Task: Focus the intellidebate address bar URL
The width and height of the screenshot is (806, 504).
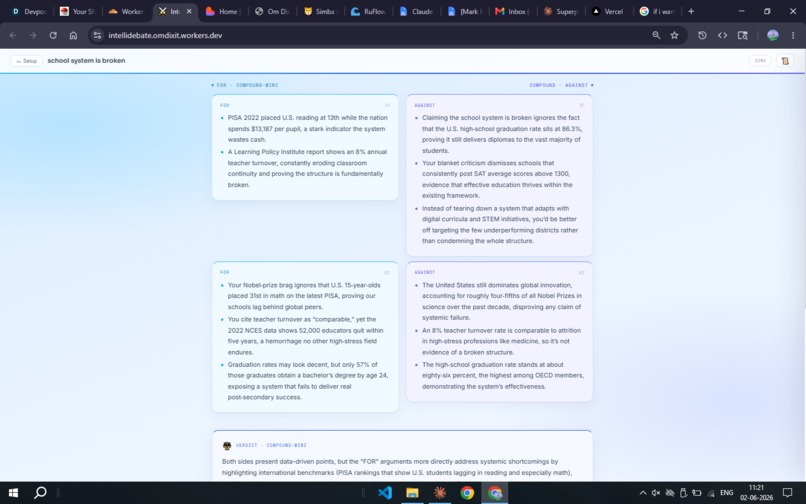Action: coord(165,35)
